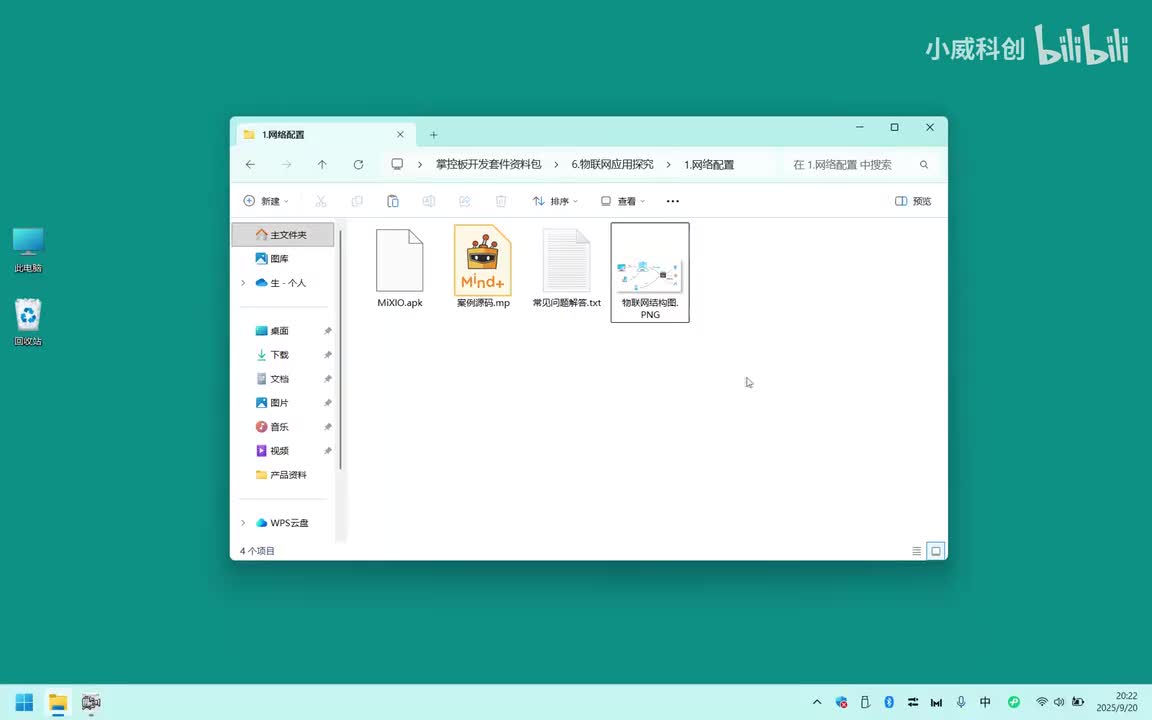Screen dimensions: 1152x720
Task: Click the volume speaker tray icon
Action: click(1059, 702)
